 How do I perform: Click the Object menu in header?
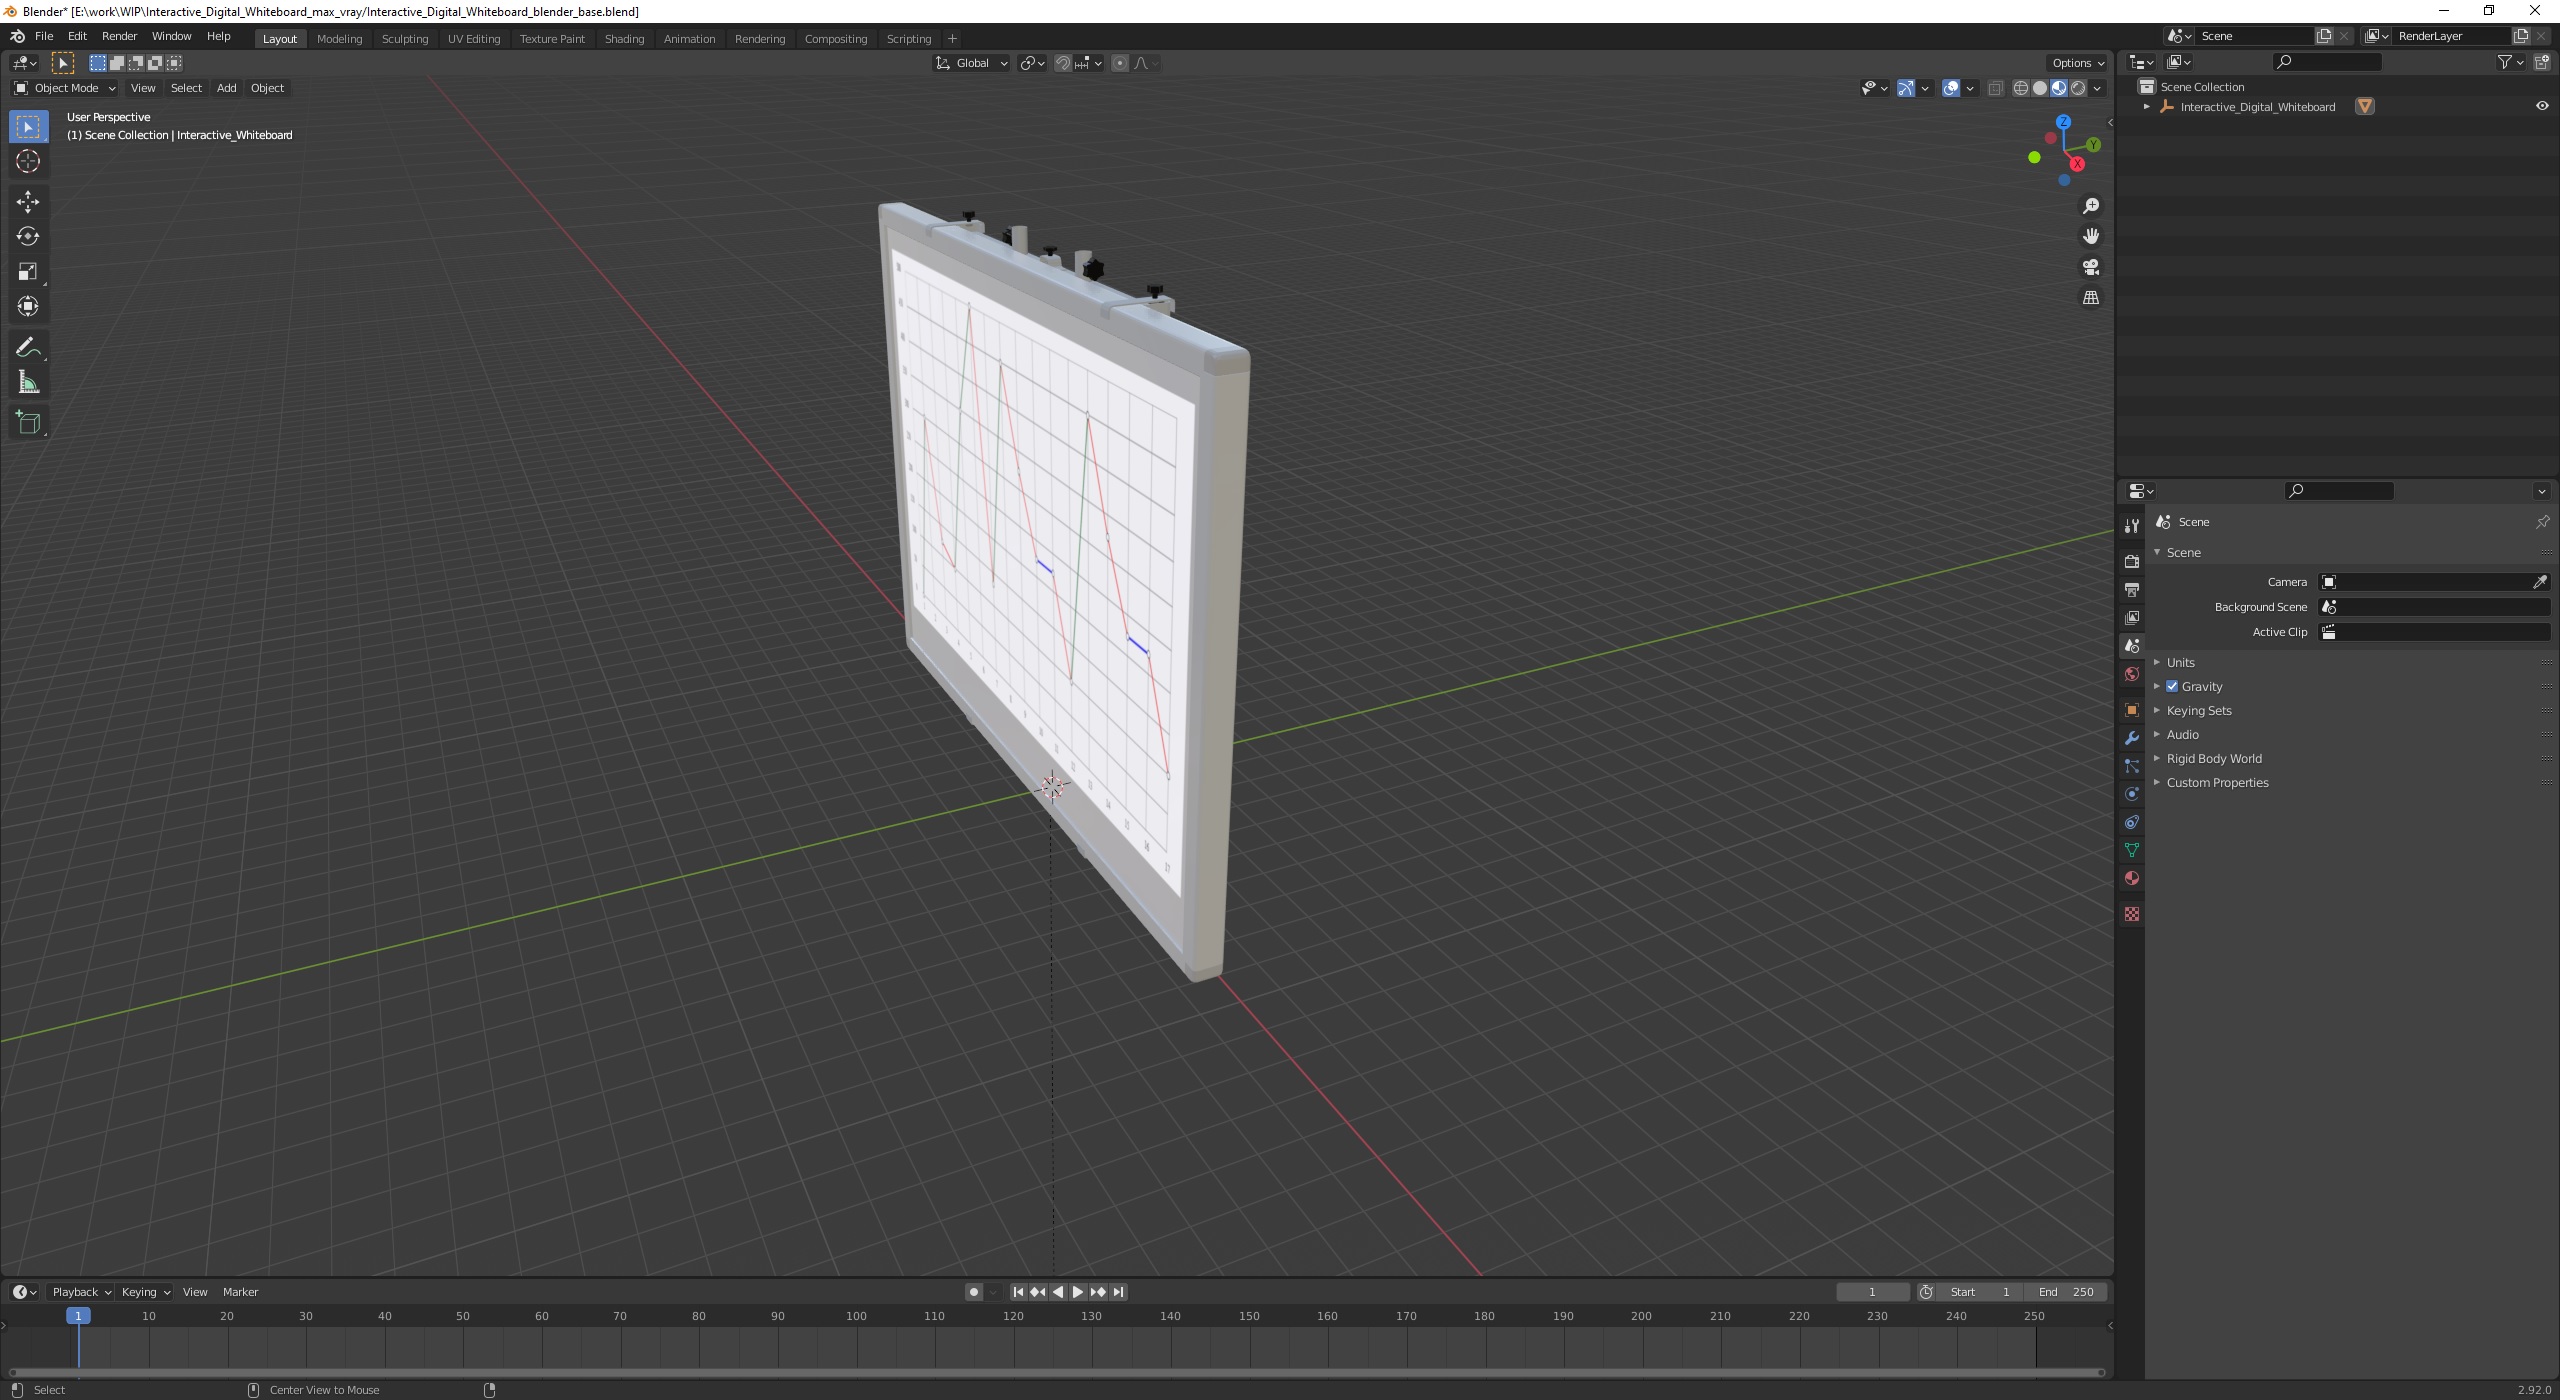[265, 86]
